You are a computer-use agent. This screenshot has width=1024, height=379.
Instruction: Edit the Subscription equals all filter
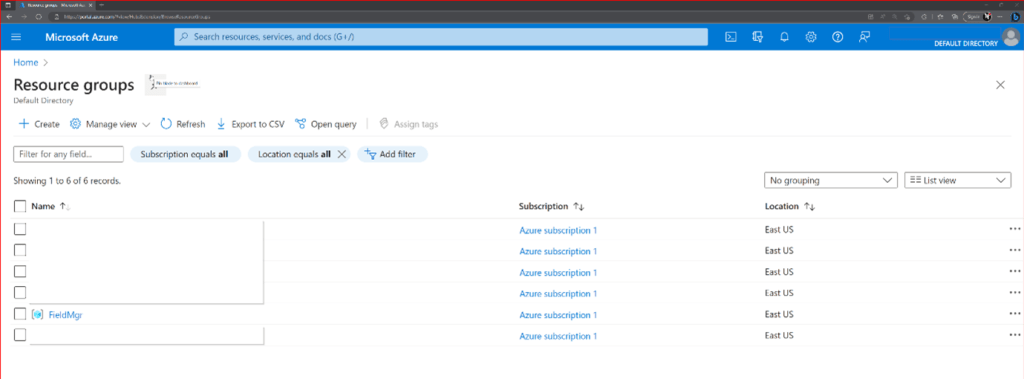pos(185,154)
